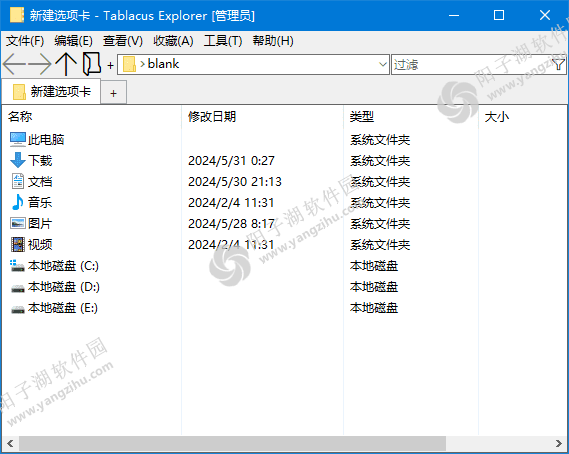Open the 查看(V) menu
Screen dimensions: 569x454
coord(123,41)
